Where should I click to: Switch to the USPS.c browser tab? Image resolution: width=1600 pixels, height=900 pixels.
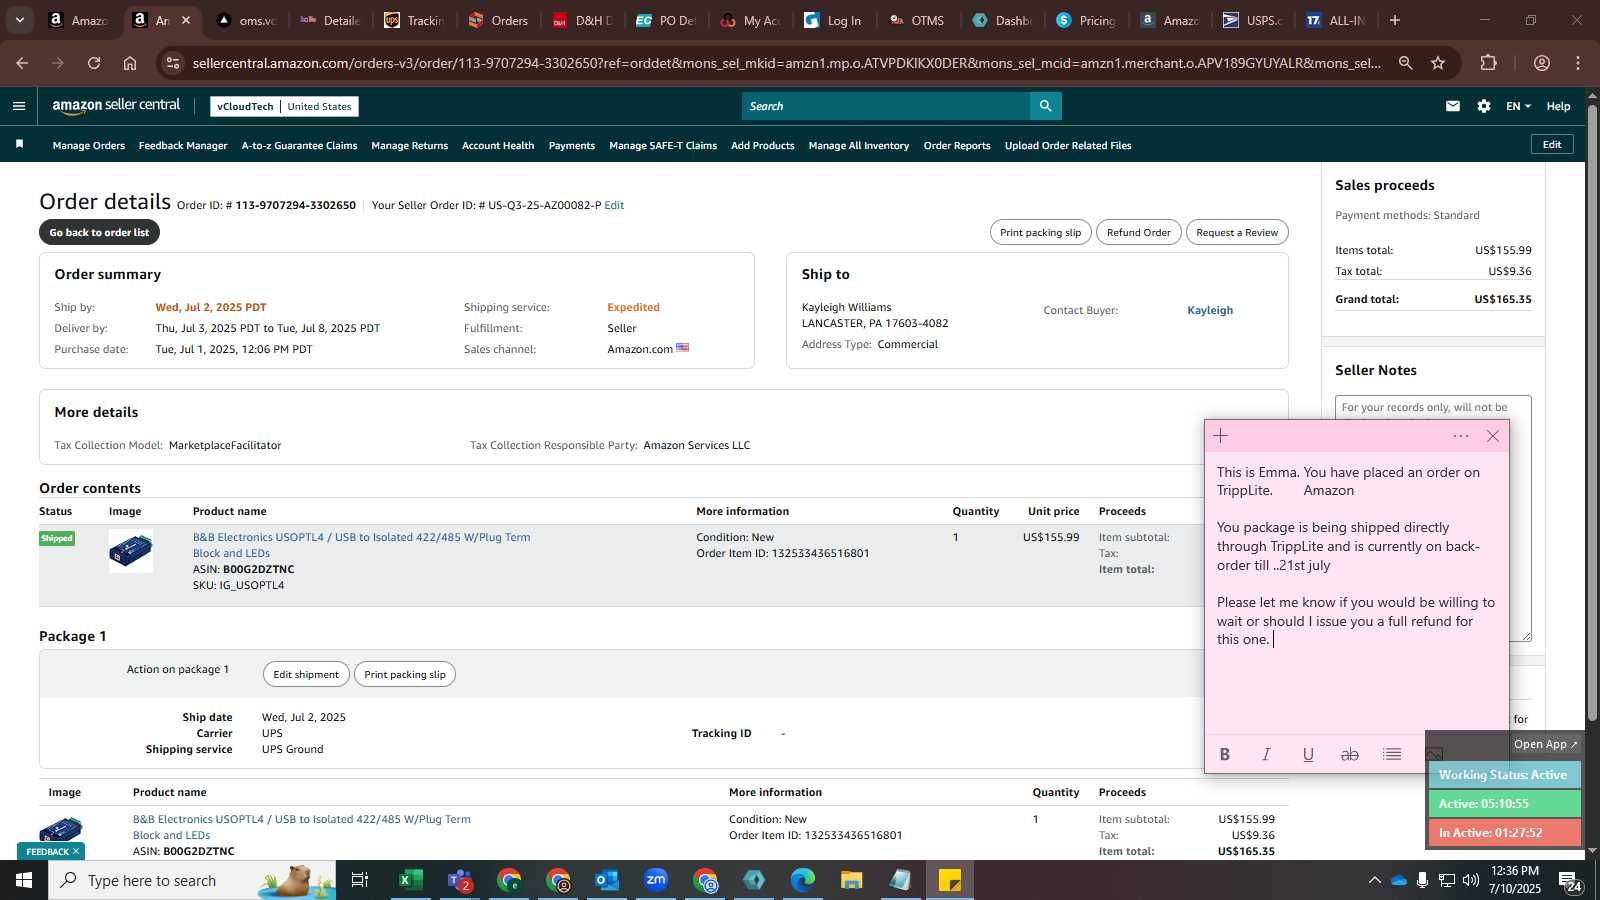(1253, 20)
